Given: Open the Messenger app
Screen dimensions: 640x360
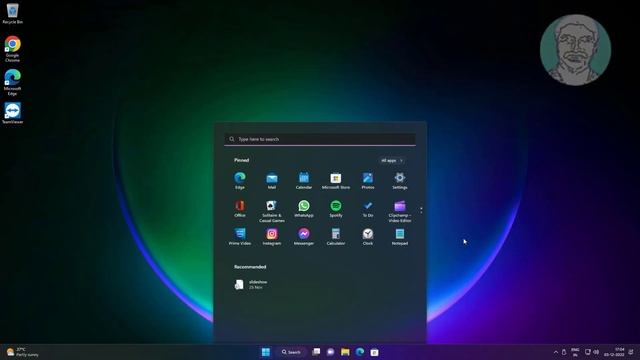Looking at the screenshot, I should tap(304, 237).
